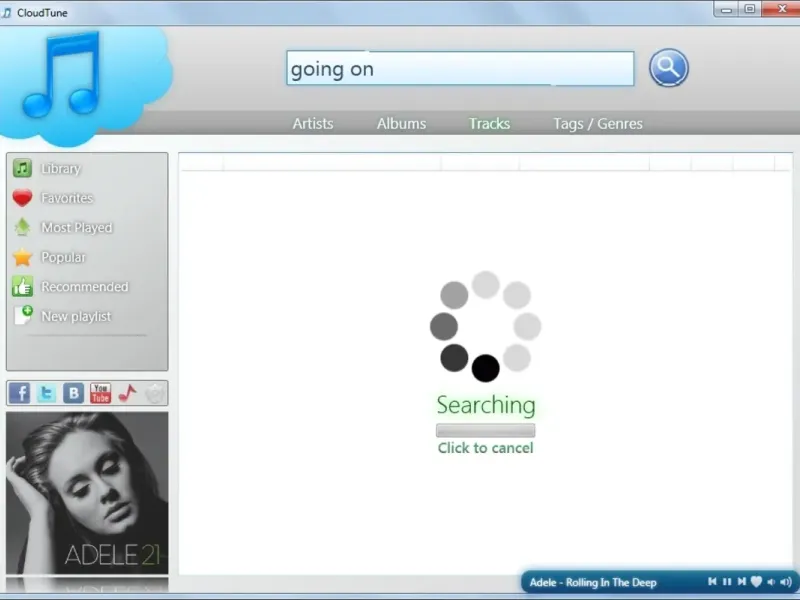Click the Adele 21 album cover
800x600 pixels.
(x=87, y=493)
